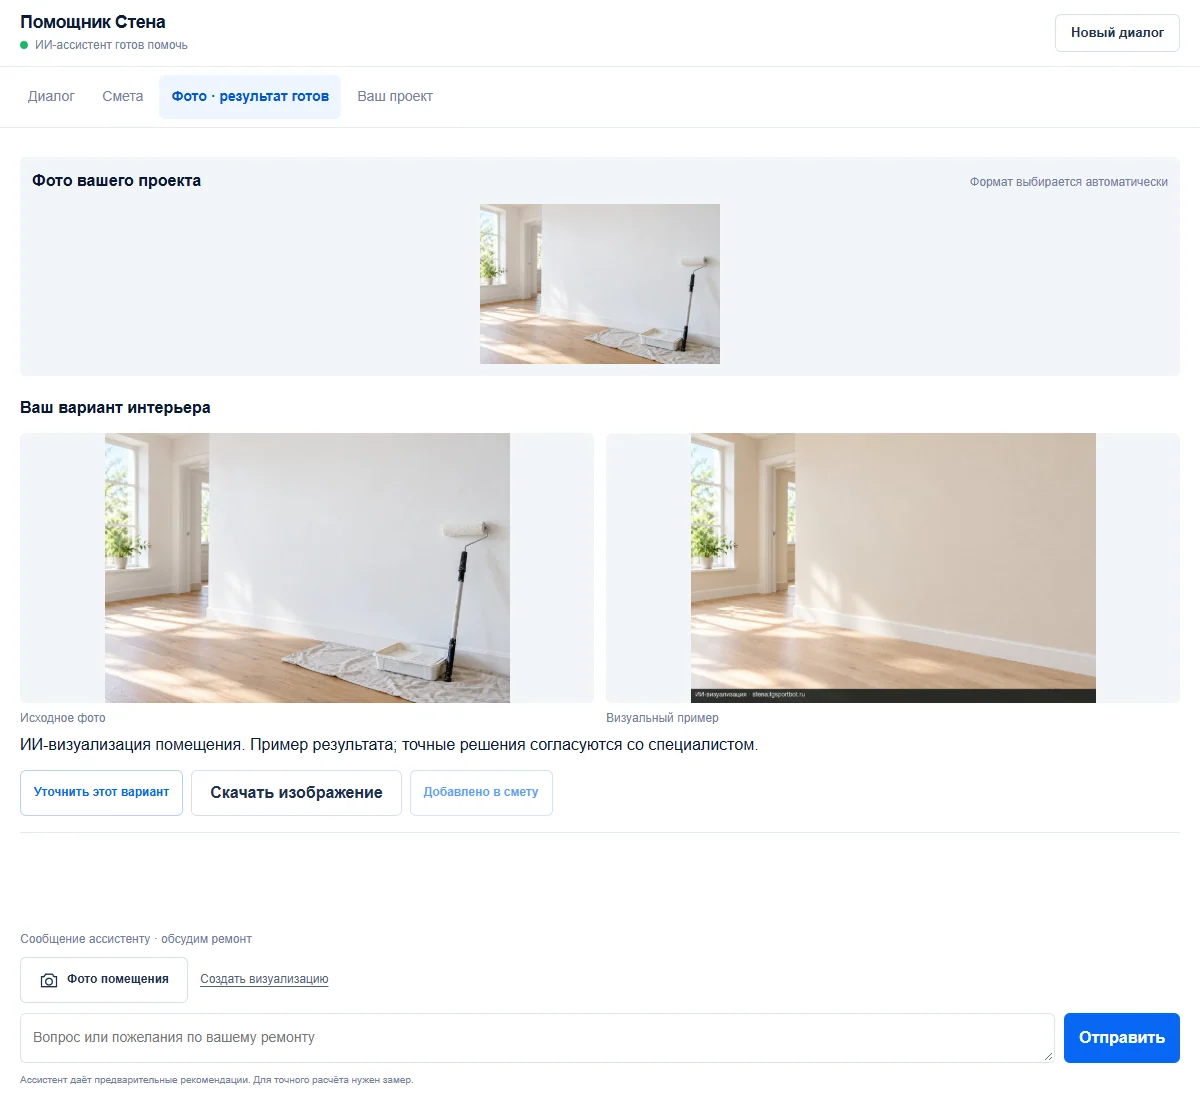The image size is (1200, 1100).
Task: View the Визуальный пример beige wall image
Action: 893,568
